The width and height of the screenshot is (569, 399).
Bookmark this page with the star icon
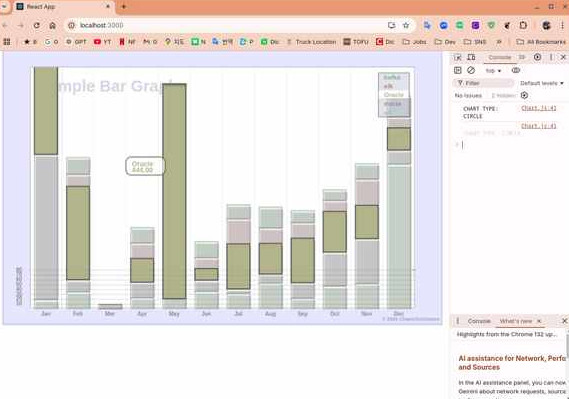point(406,25)
